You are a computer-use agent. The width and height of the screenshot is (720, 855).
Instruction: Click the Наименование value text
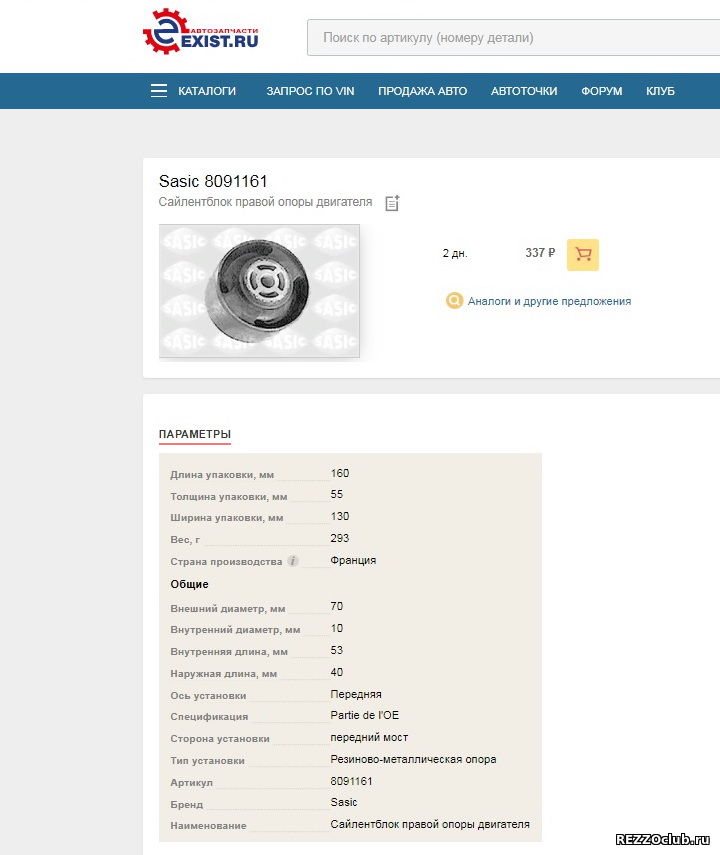tap(430, 824)
